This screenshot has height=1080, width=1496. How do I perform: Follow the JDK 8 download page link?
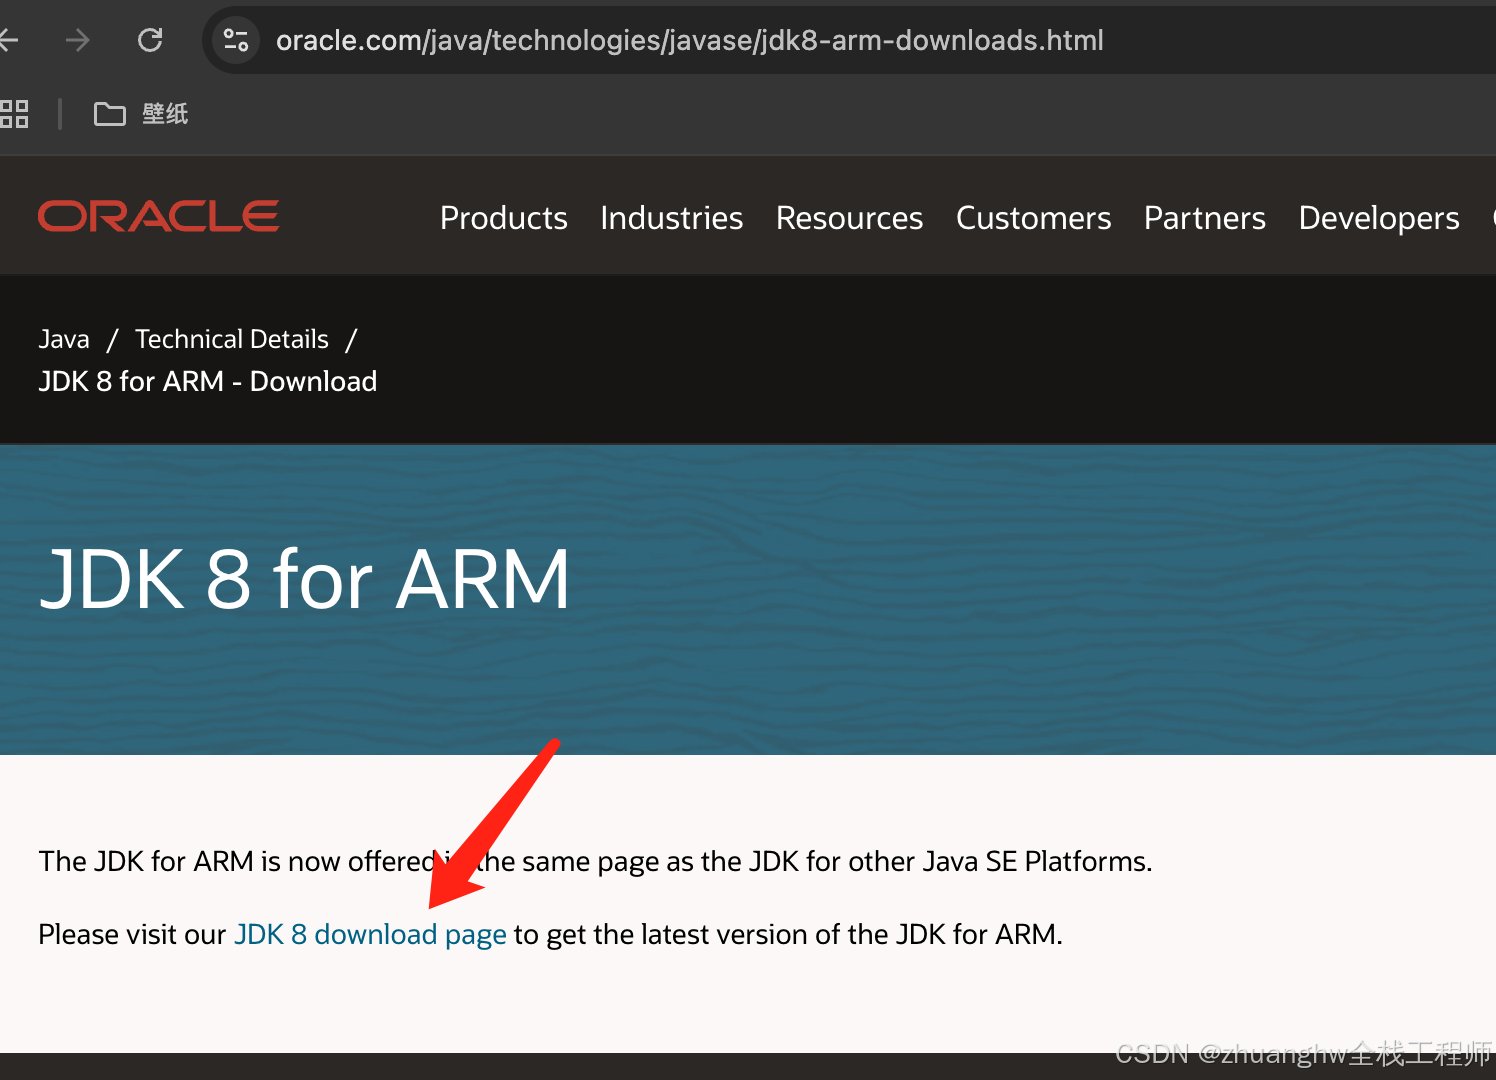click(x=370, y=934)
